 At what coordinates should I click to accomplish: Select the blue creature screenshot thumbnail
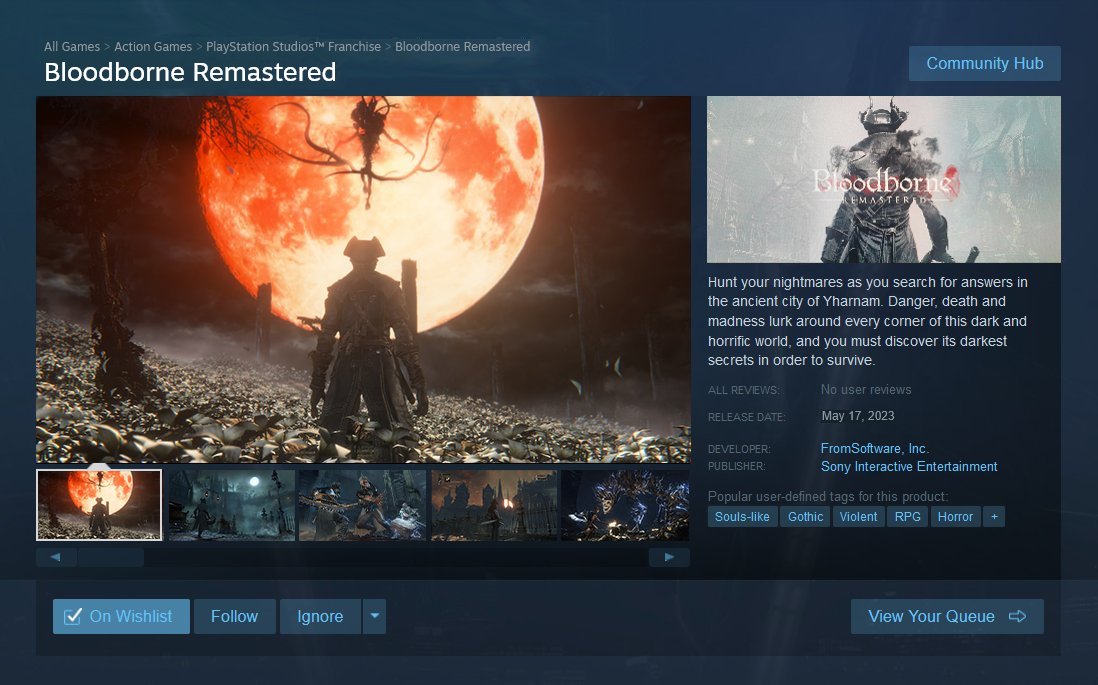pyautogui.click(x=625, y=505)
